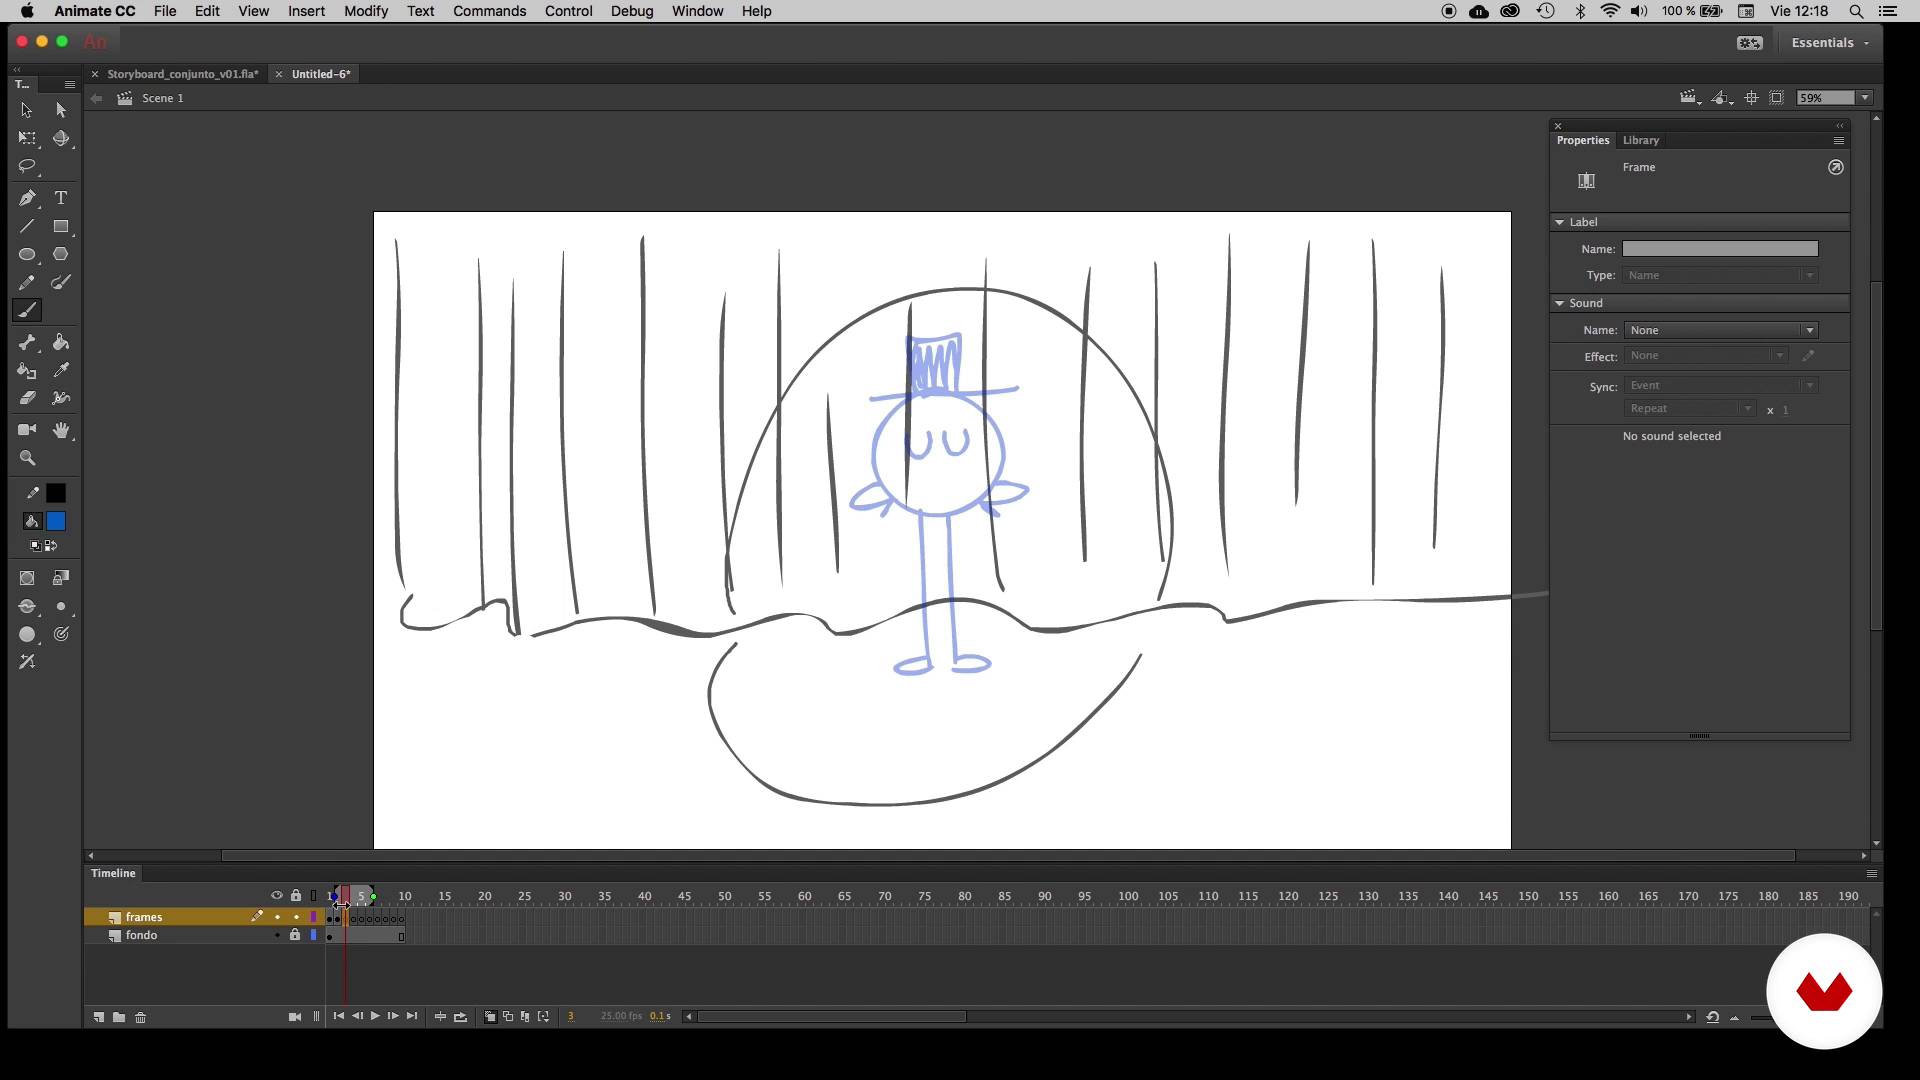Screen dimensions: 1920x1080
Task: Switch to the Library tab
Action: pos(1640,141)
